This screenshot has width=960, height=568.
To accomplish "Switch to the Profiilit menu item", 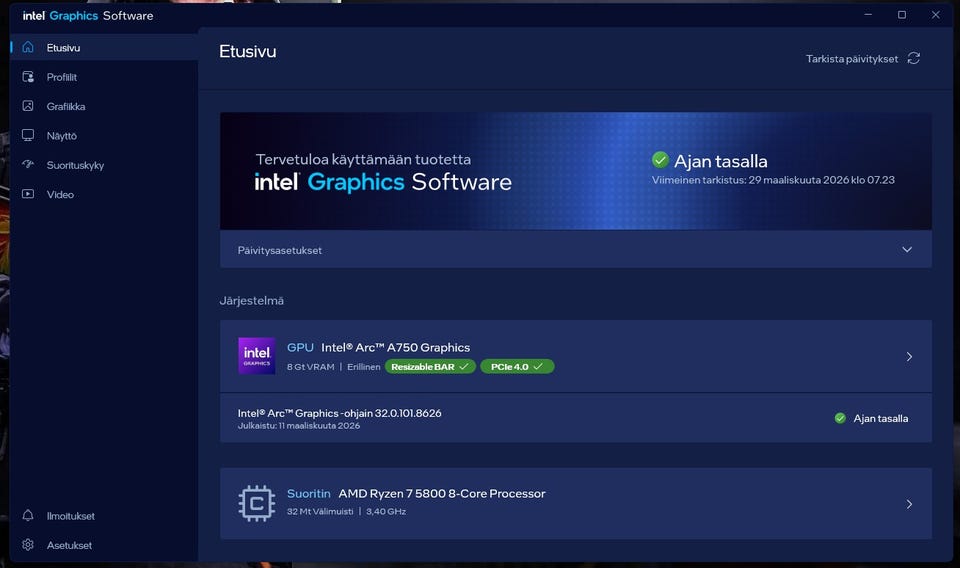I will (x=62, y=77).
